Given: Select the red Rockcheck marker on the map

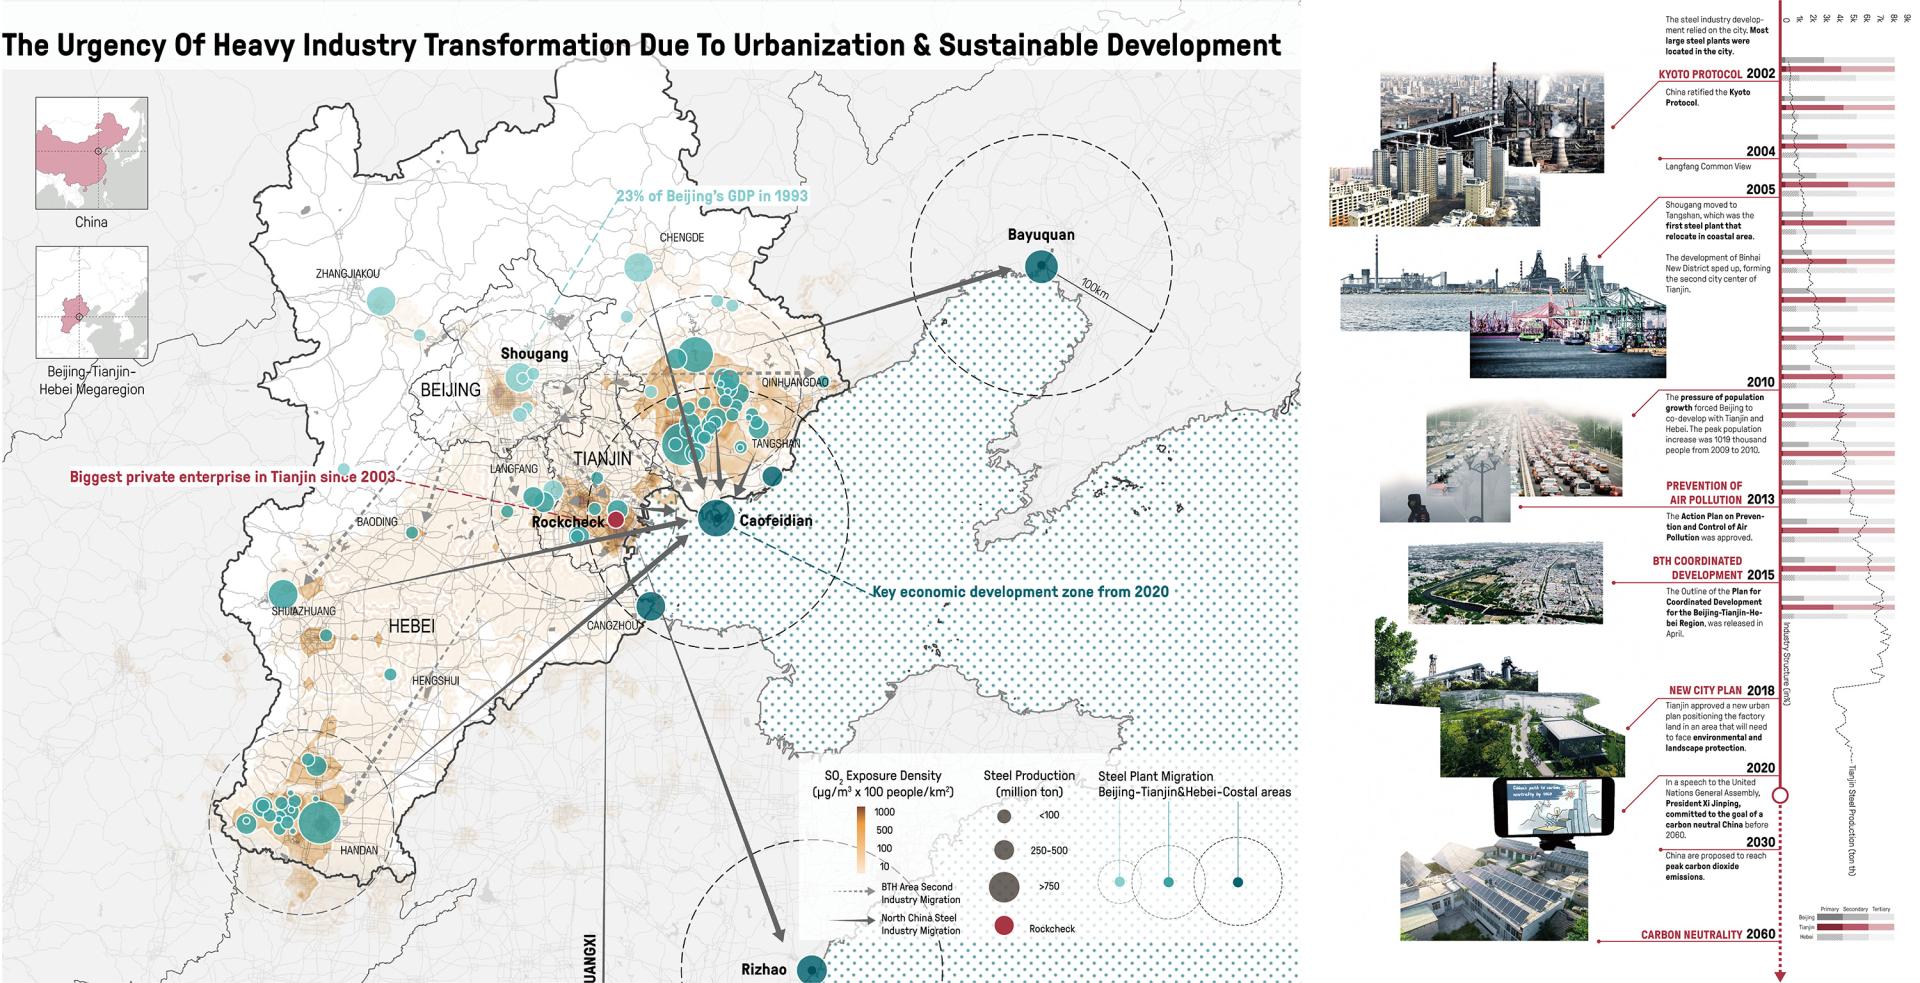Looking at the screenshot, I should (617, 519).
